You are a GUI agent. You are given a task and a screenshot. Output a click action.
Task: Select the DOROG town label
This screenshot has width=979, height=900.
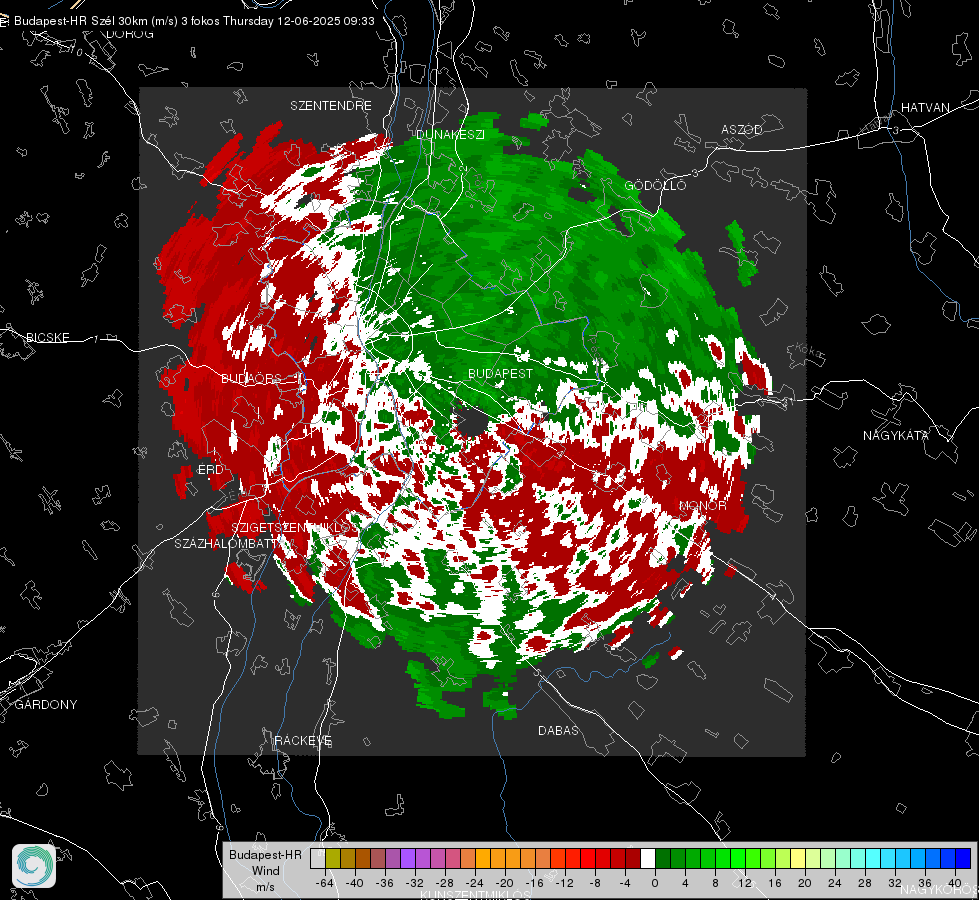click(x=130, y=34)
